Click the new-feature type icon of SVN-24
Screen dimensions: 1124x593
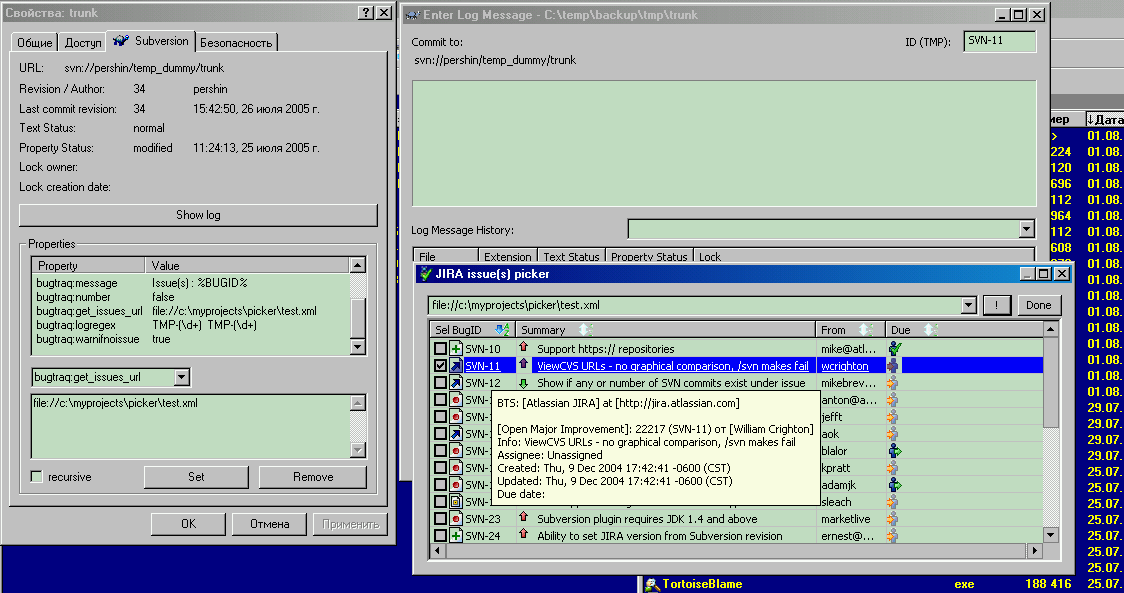pos(456,536)
